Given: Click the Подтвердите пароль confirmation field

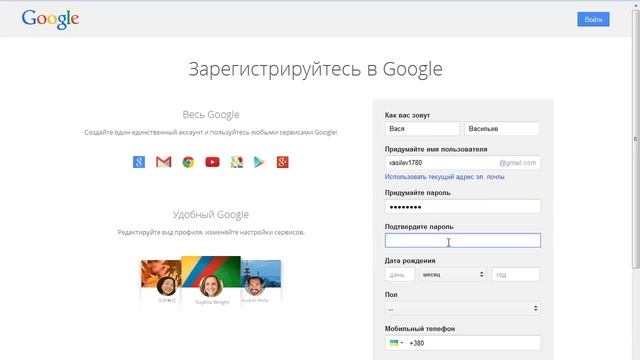Looking at the screenshot, I should tap(462, 240).
